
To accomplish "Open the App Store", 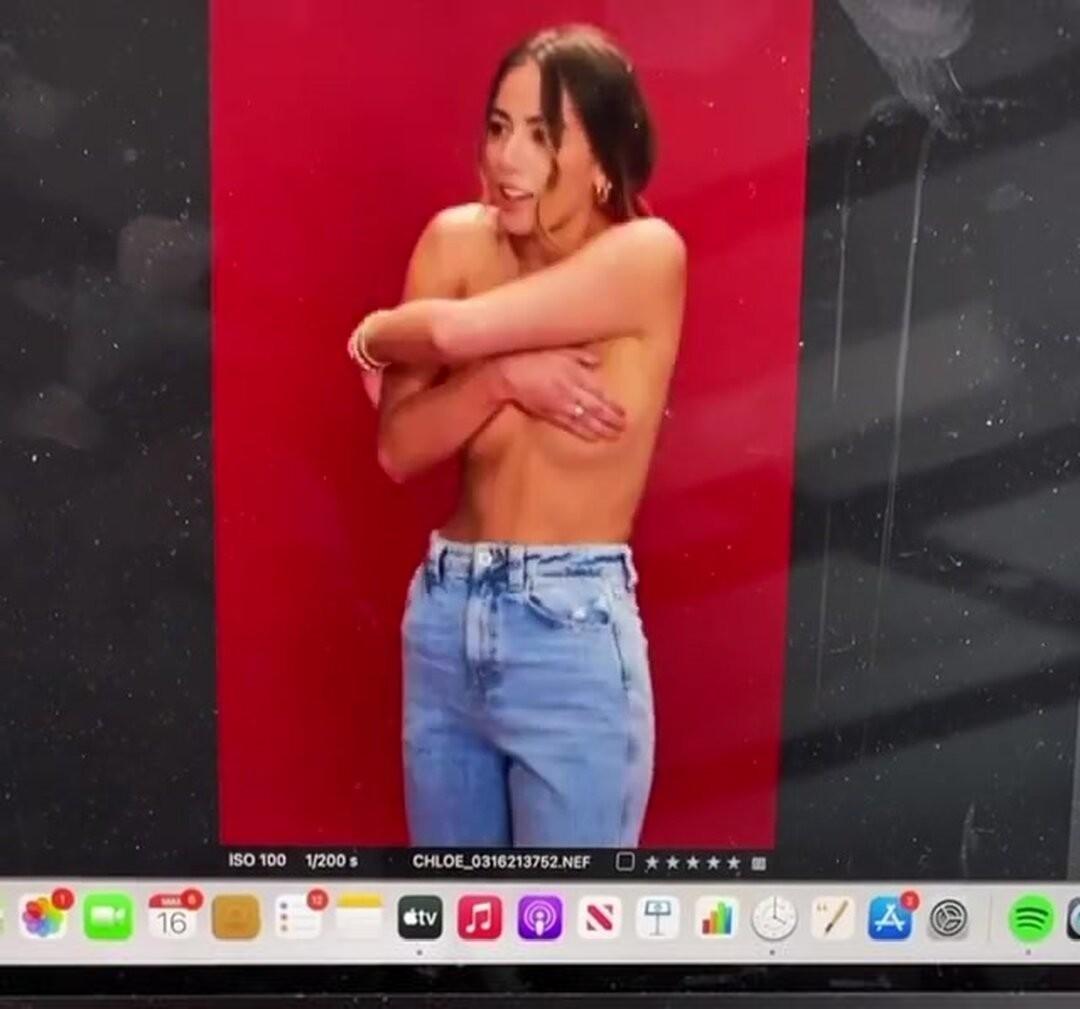I will pyautogui.click(x=889, y=917).
